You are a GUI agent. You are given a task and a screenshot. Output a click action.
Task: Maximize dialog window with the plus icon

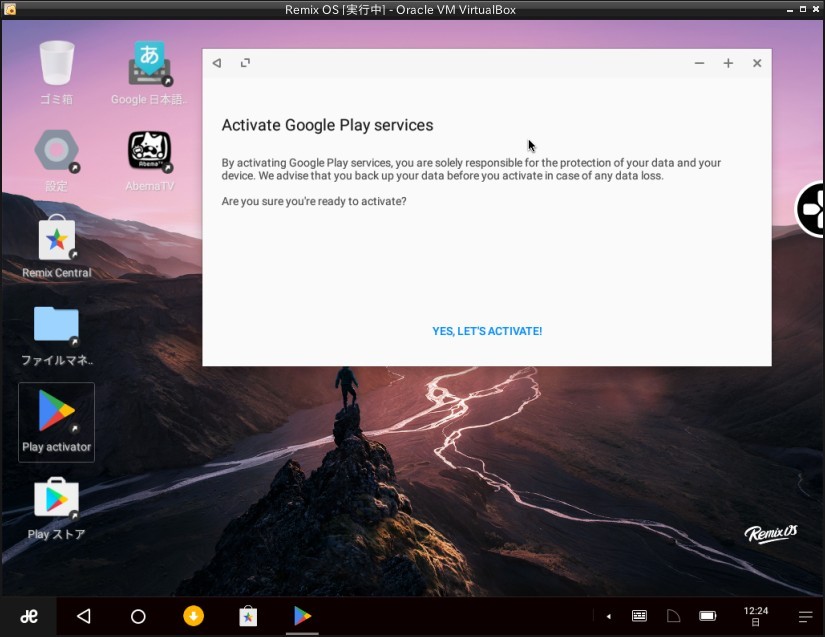728,63
